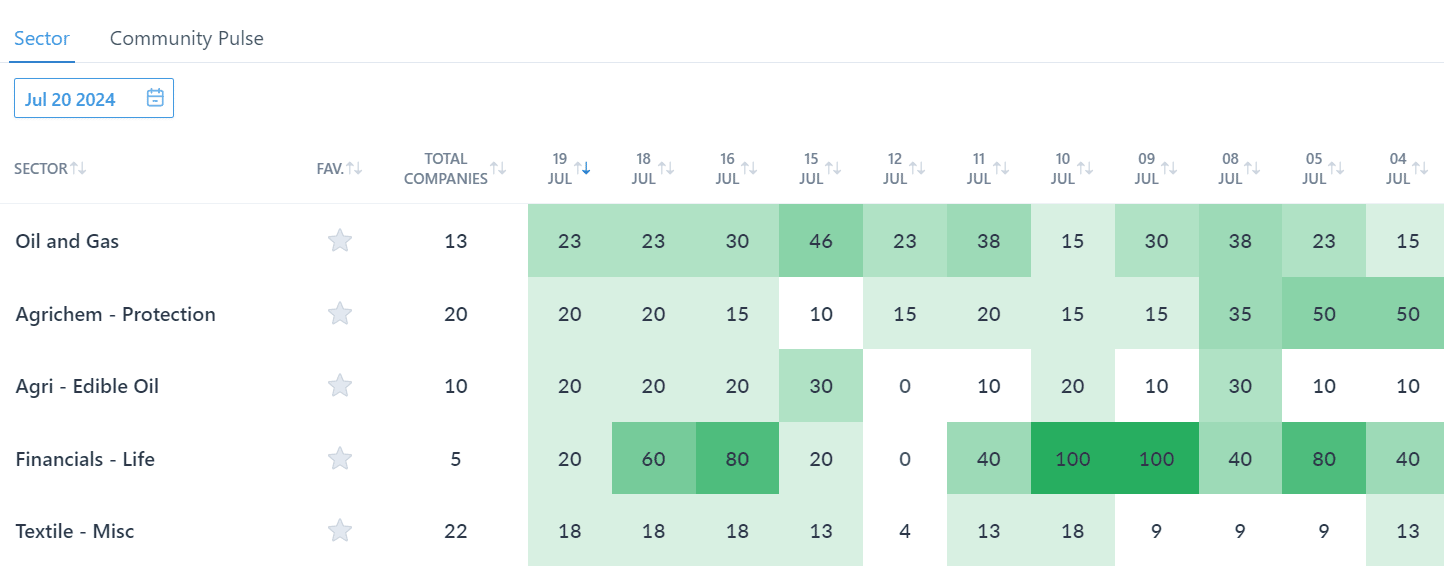Screen dimensions: 1444x566
Task: Mark Textile - Misc as favorite
Action: pos(340,531)
